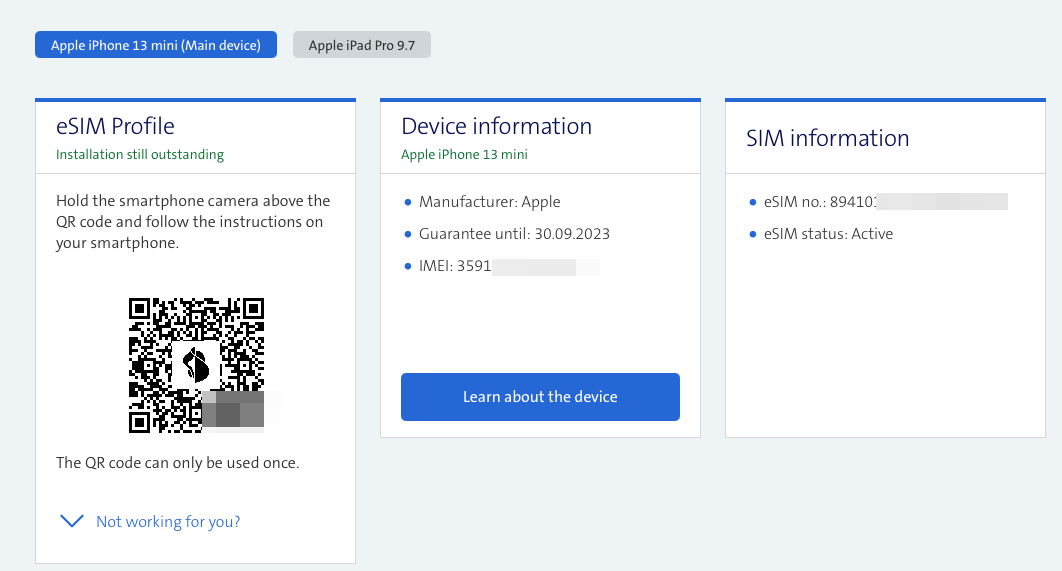Click the chevron next to Not working for you
Image resolution: width=1062 pixels, height=571 pixels.
click(71, 521)
